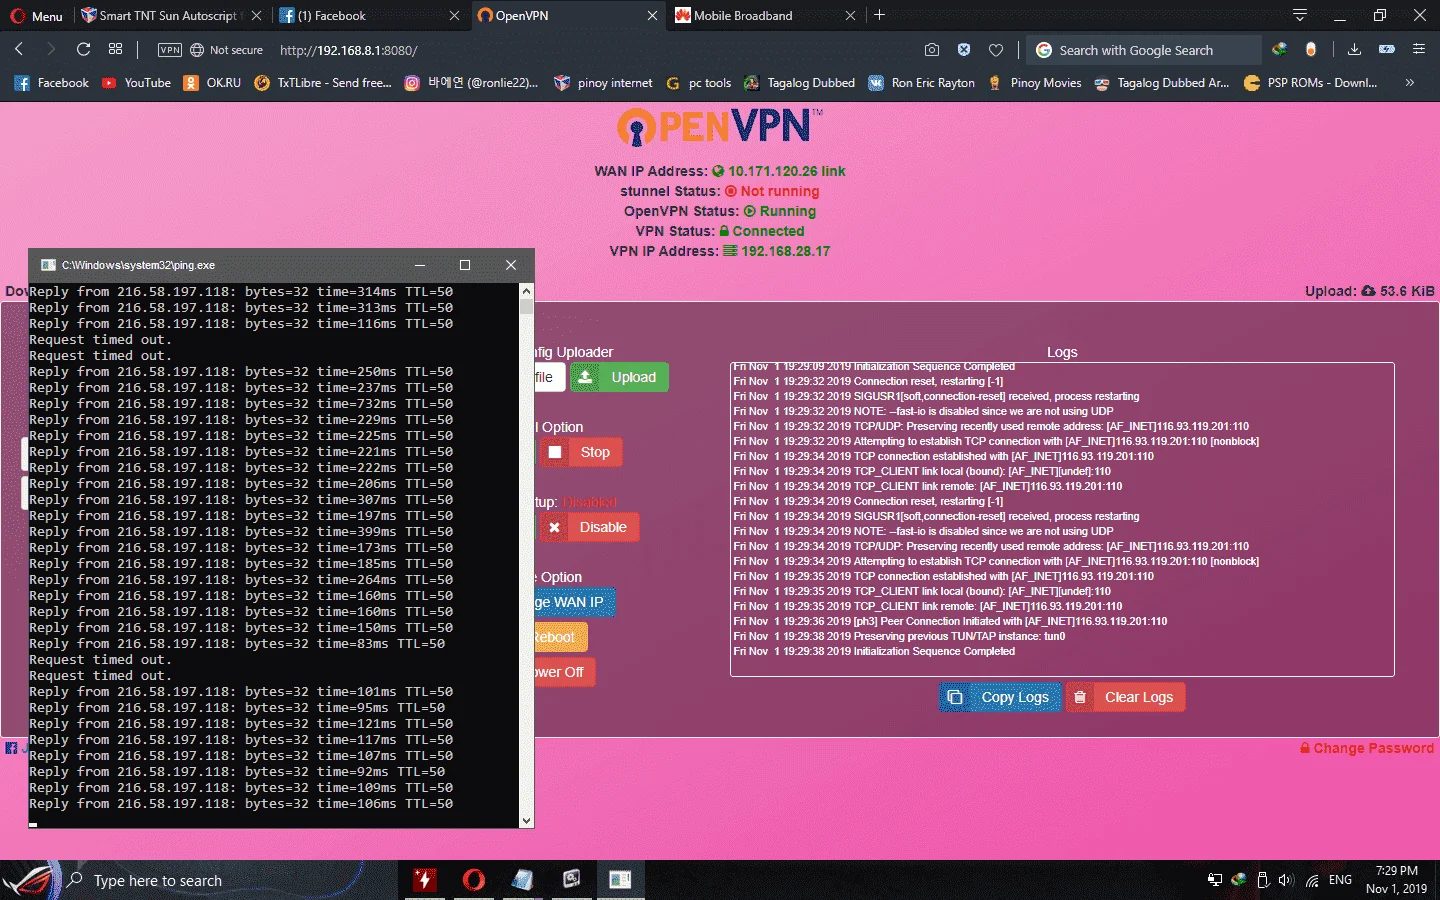Close the OpenVPN browser tab
The image size is (1440, 900).
(x=652, y=16)
